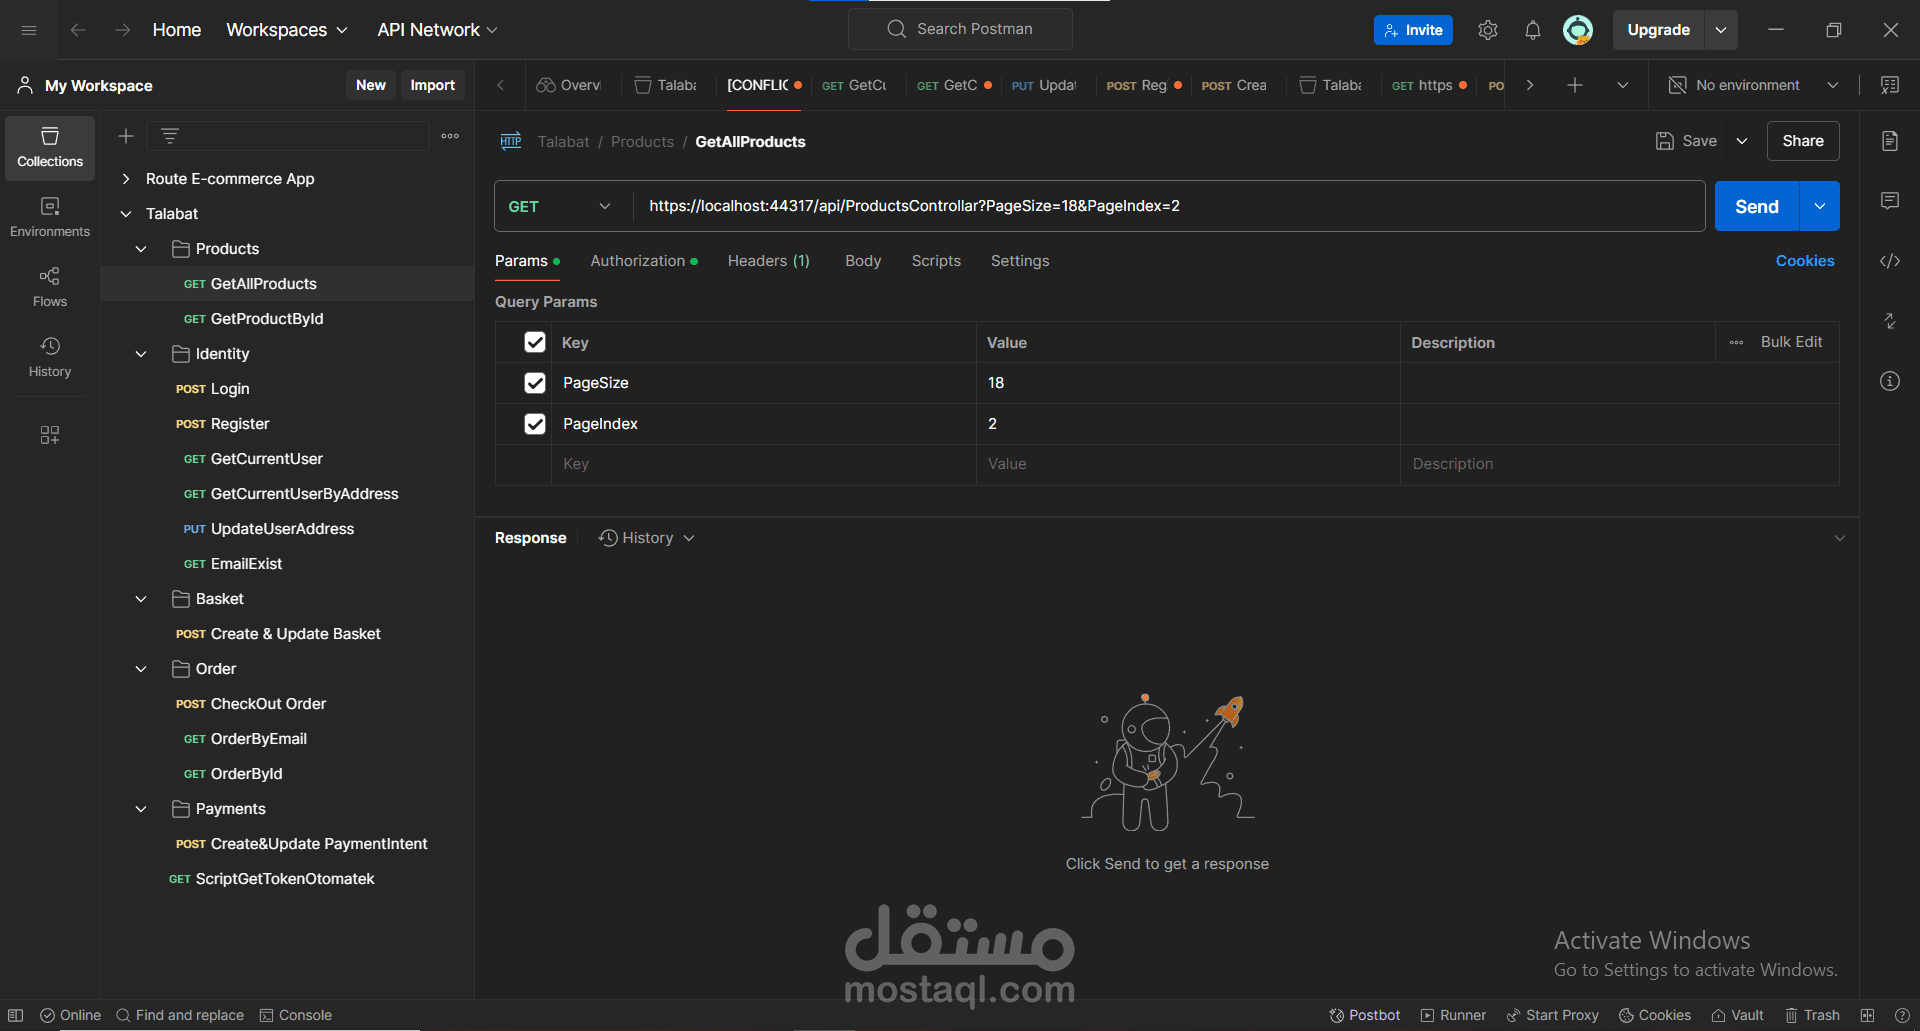Create a new collection with plus icon
The width and height of the screenshot is (1920, 1031).
[126, 136]
